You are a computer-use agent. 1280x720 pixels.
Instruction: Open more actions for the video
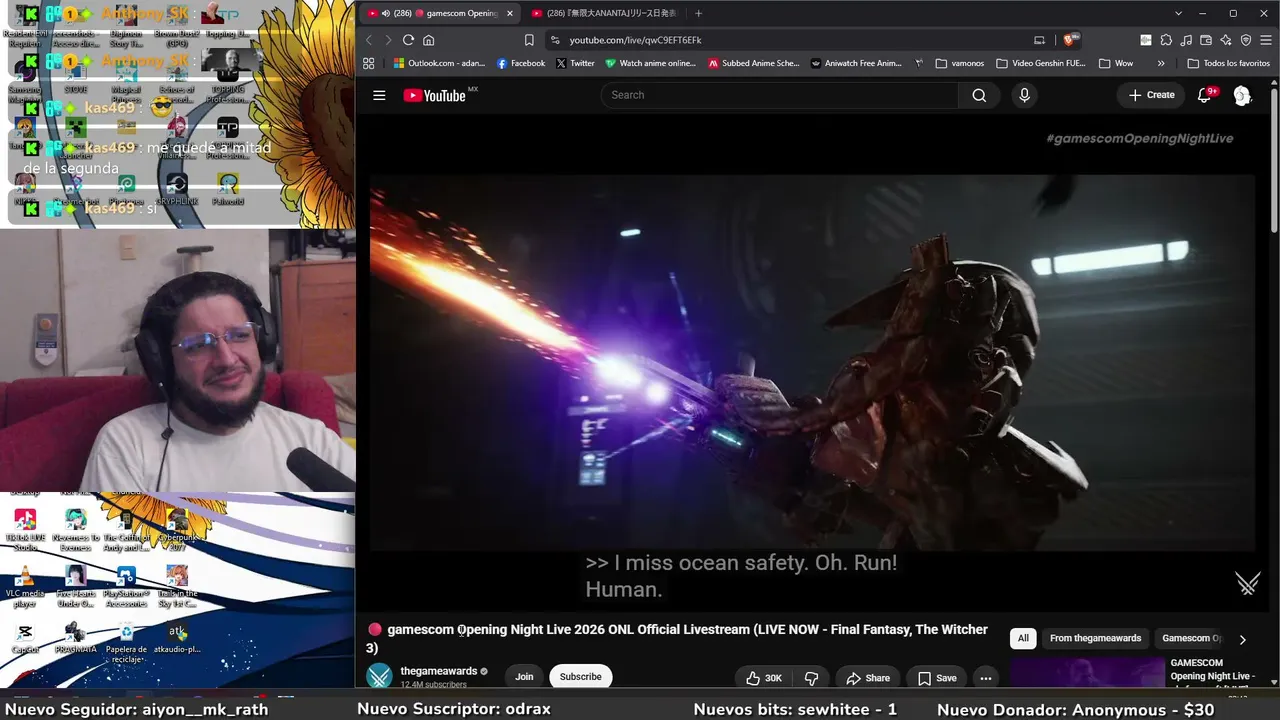[x=985, y=678]
